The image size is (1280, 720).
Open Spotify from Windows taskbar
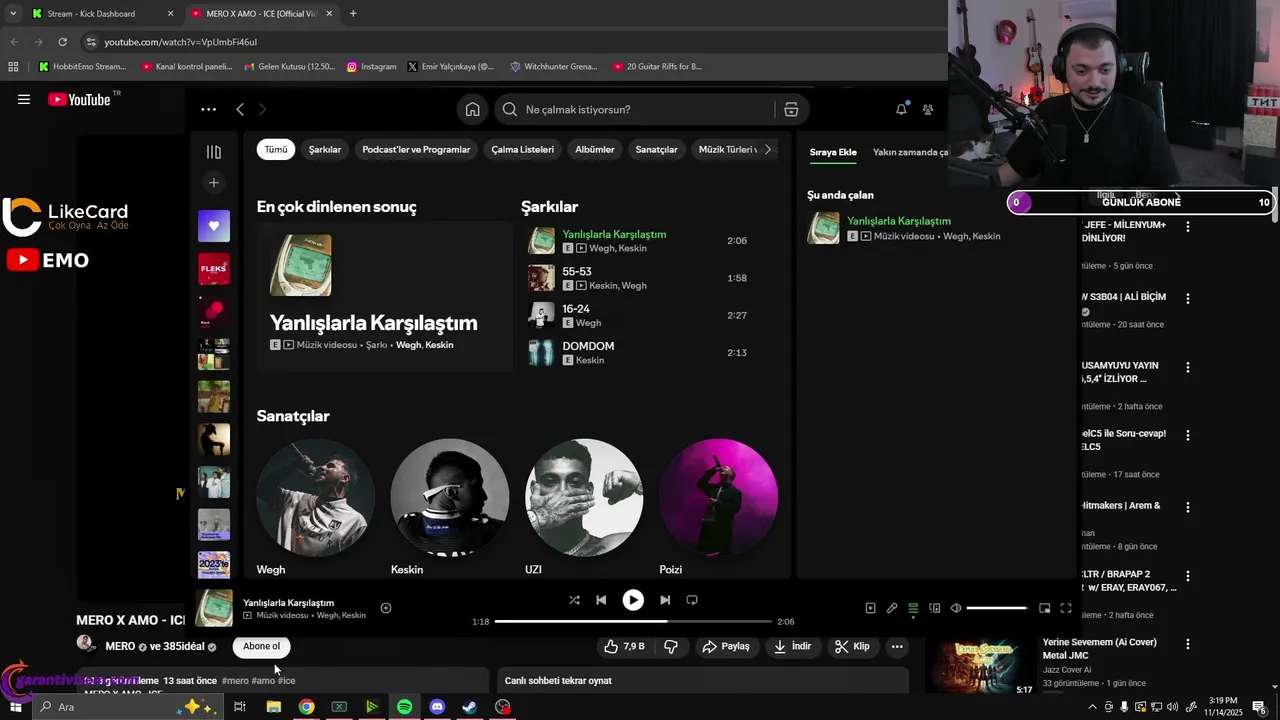click(x=404, y=707)
